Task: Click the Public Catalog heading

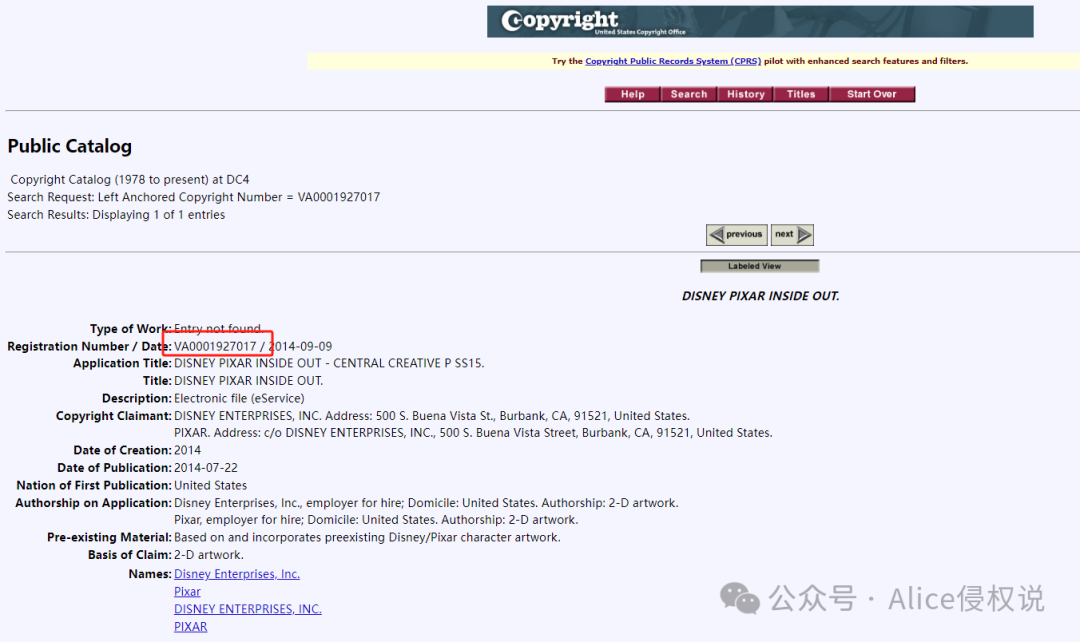Action: 70,146
